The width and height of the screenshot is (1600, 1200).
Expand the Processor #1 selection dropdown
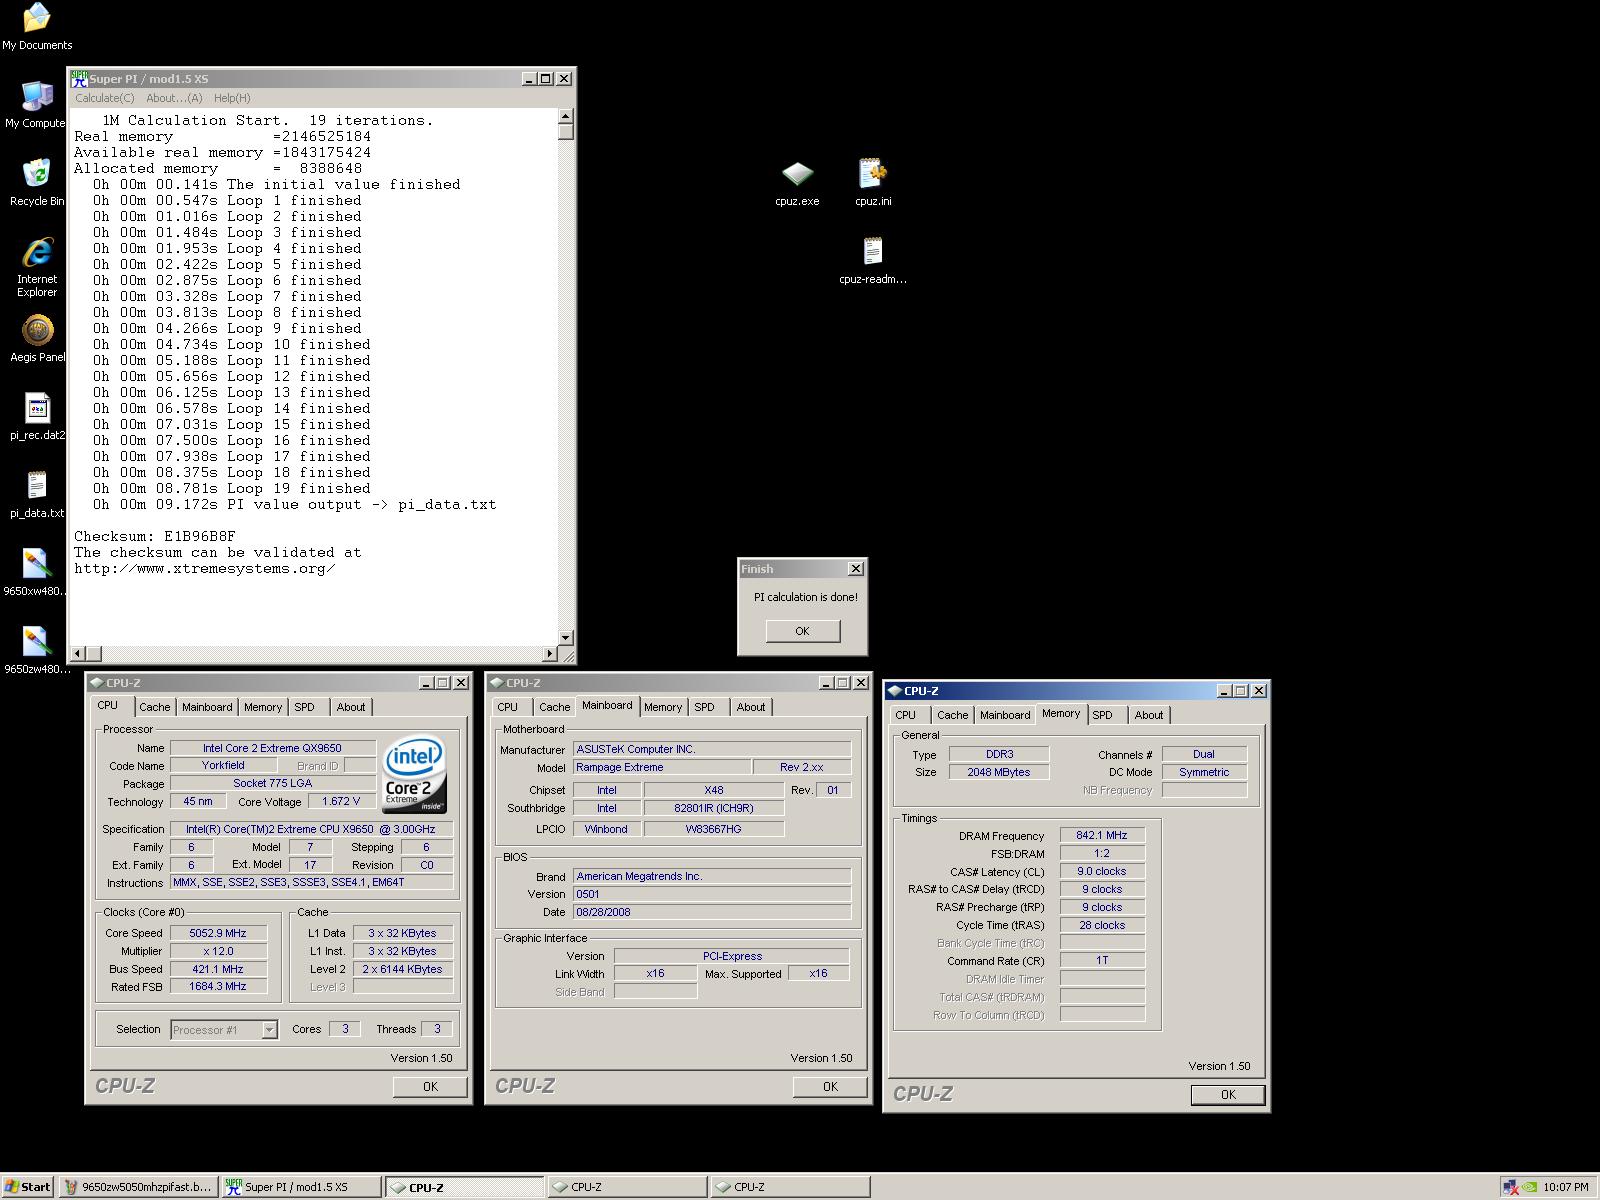269,1030
